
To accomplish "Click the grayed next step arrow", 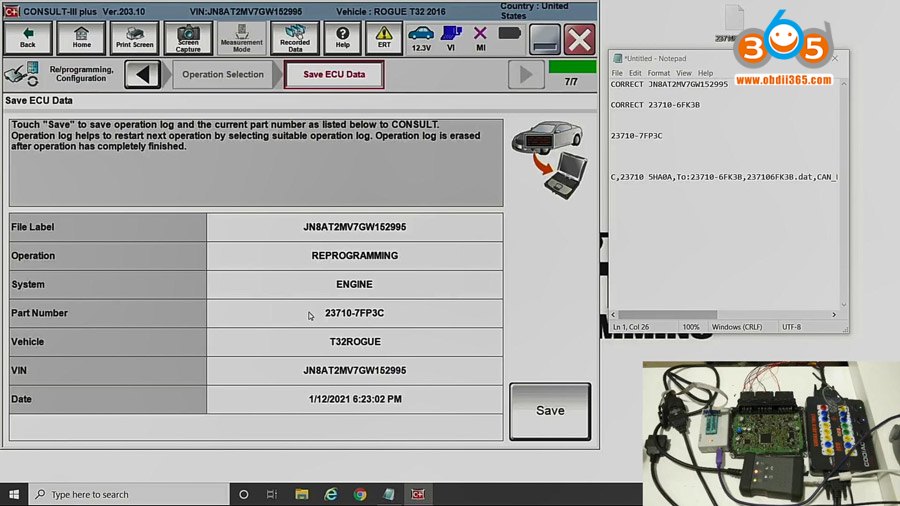I will pyautogui.click(x=526, y=75).
